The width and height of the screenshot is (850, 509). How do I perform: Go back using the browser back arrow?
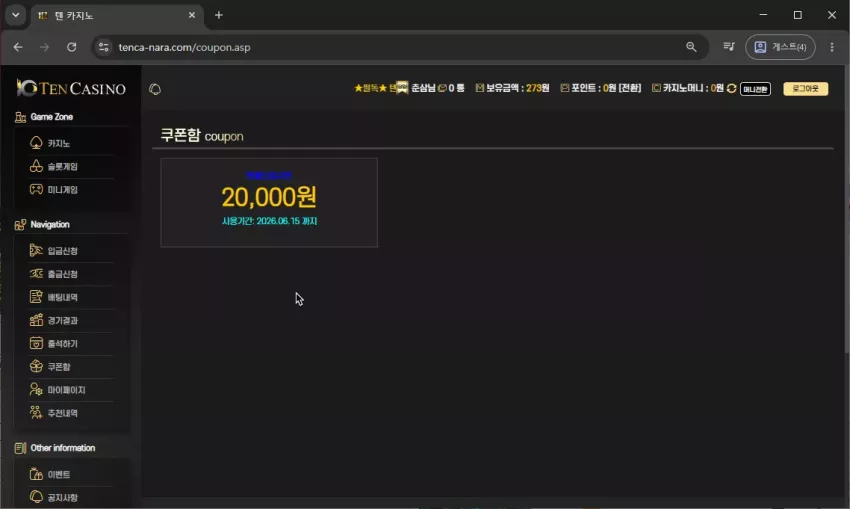point(18,47)
